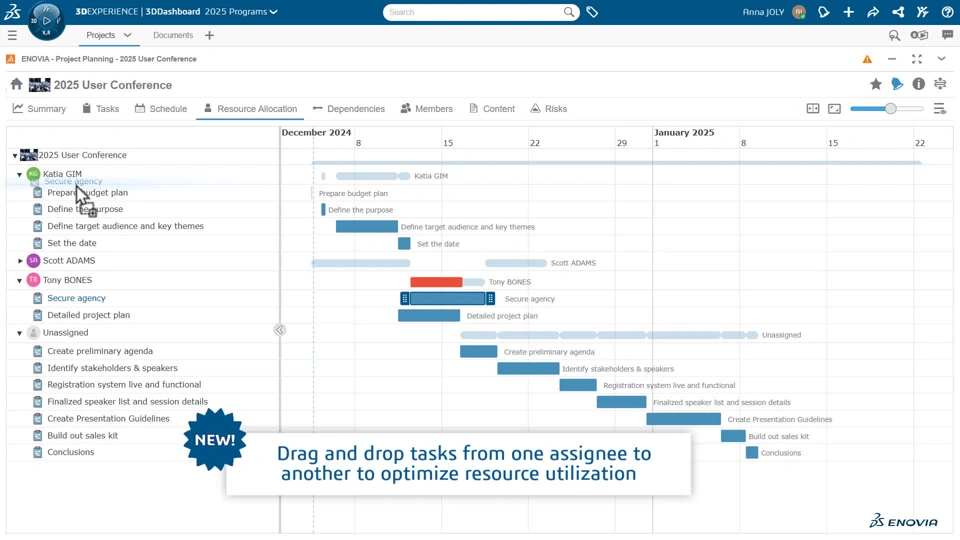Collapse the left panel arrow handle
Screen dimensions: 960x540
tap(280, 330)
